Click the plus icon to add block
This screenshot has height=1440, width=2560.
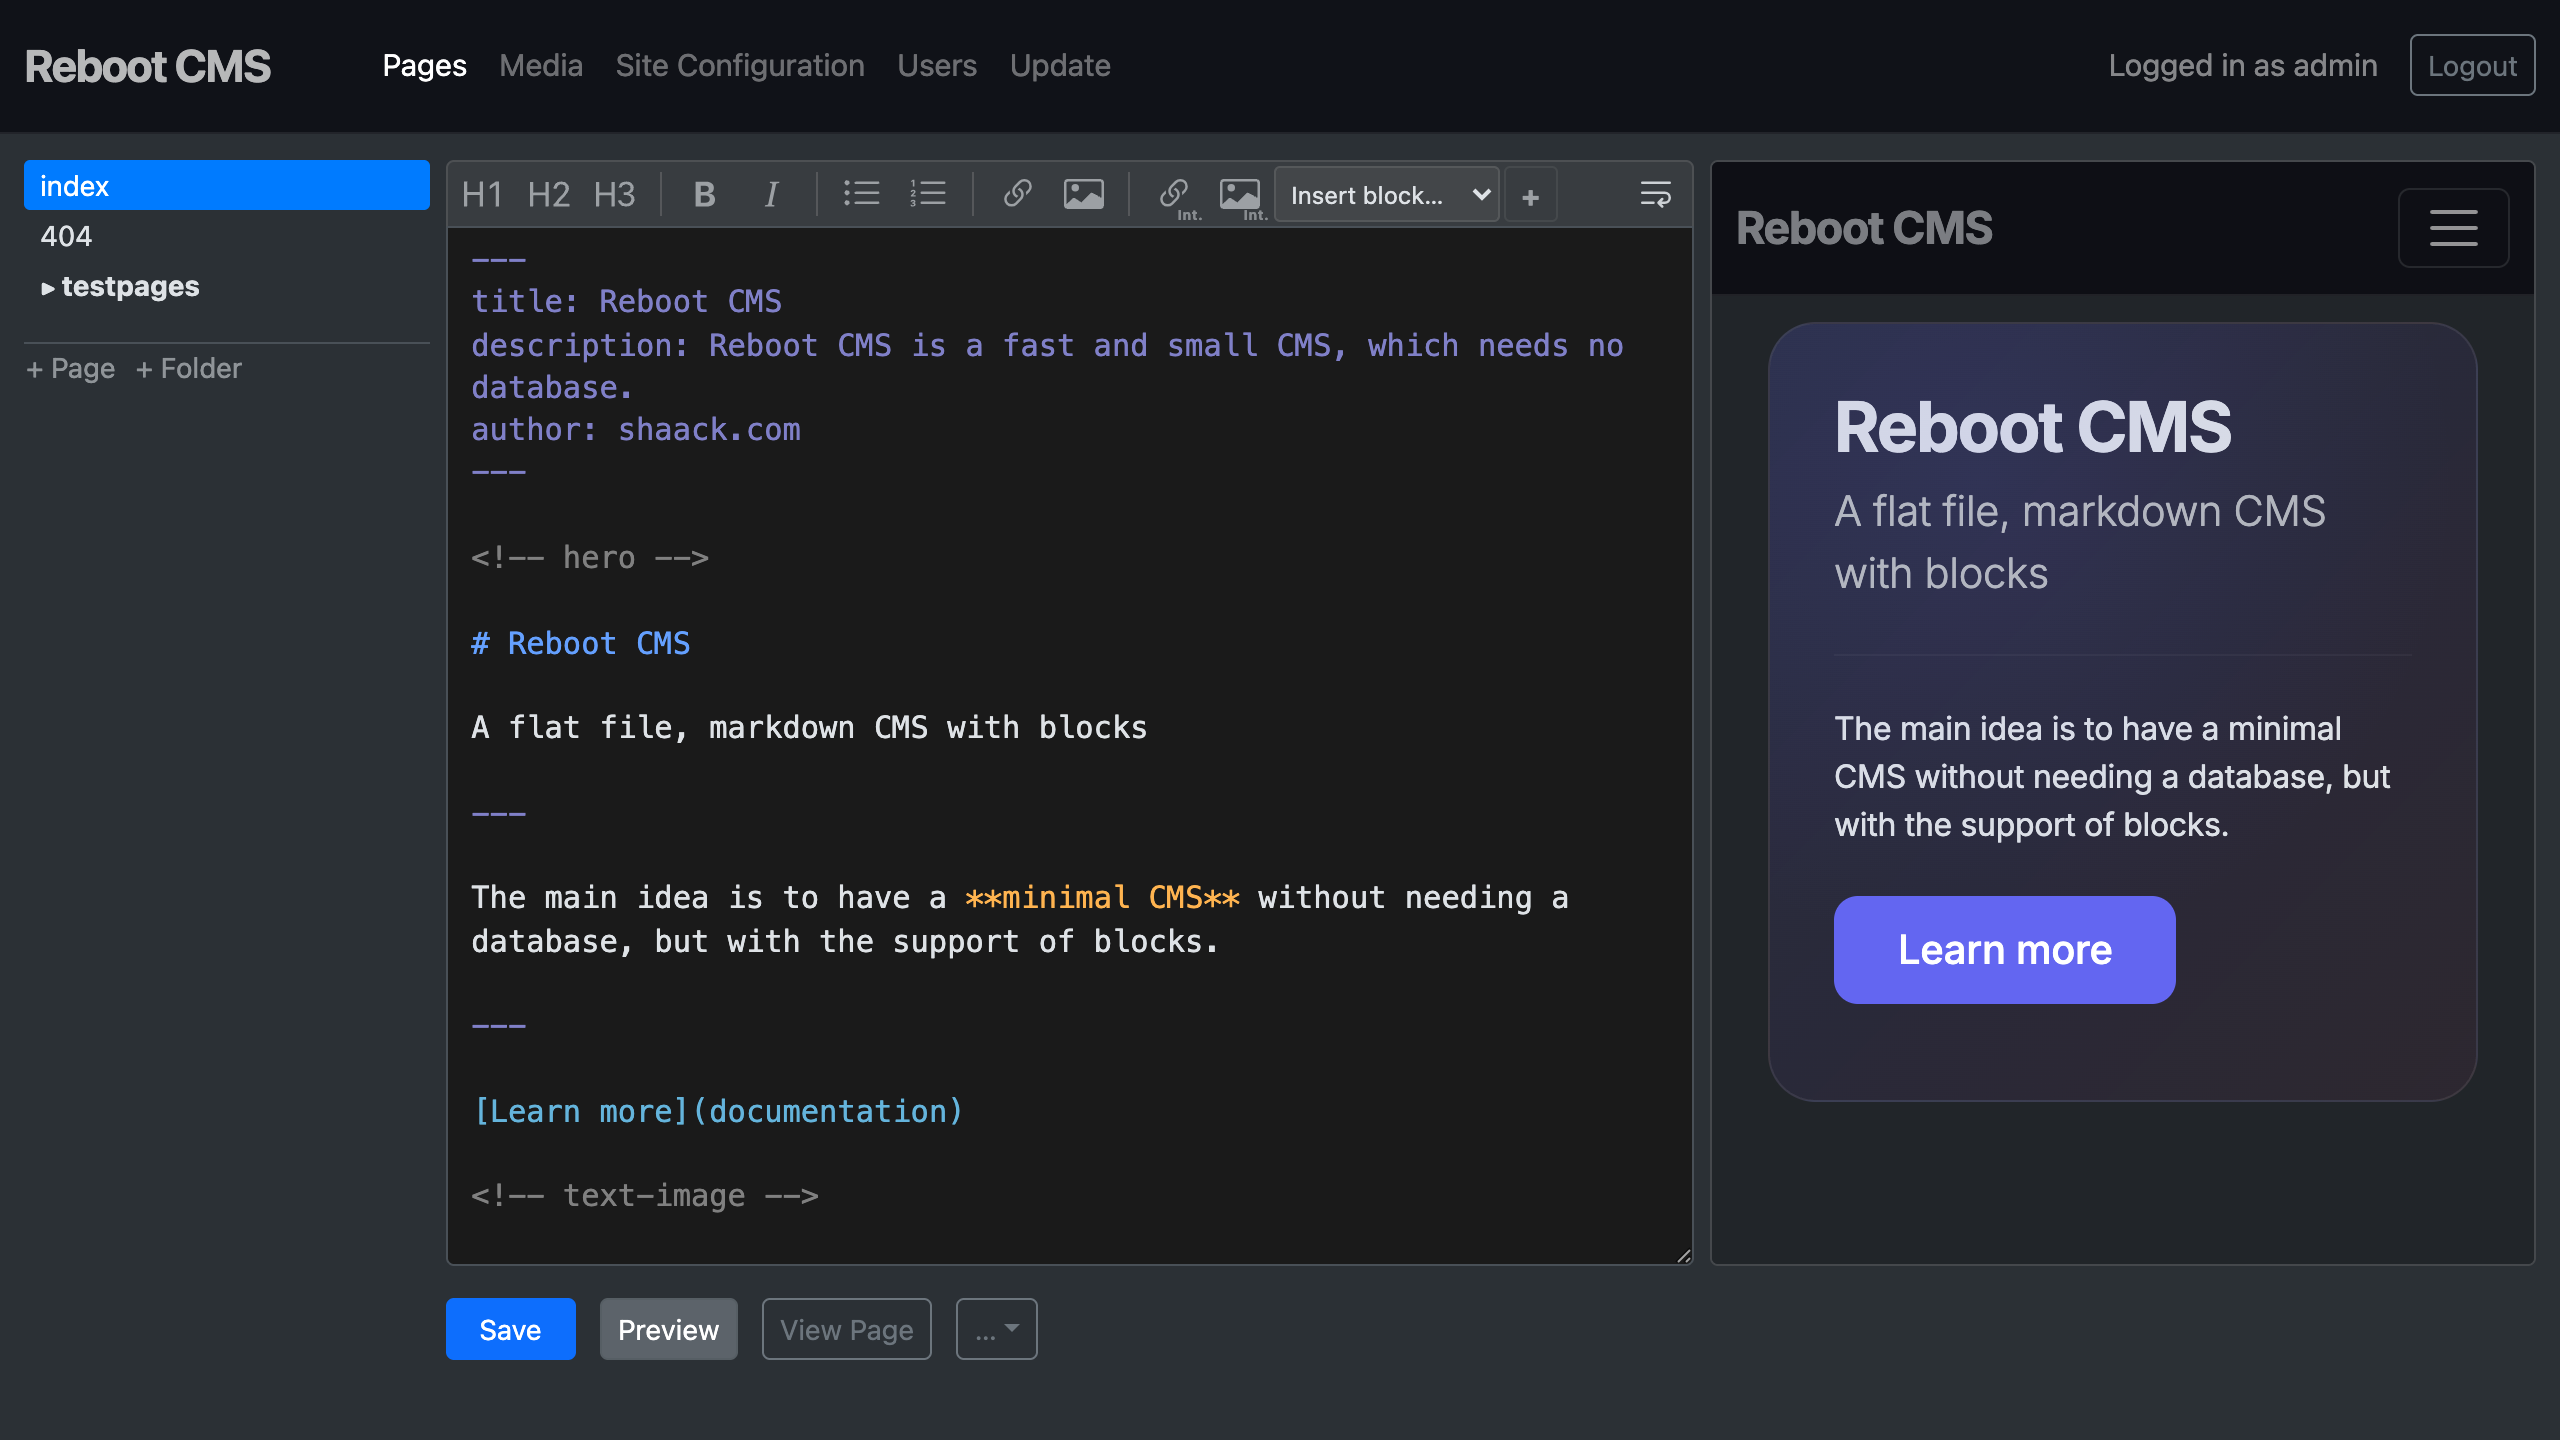(x=1530, y=197)
